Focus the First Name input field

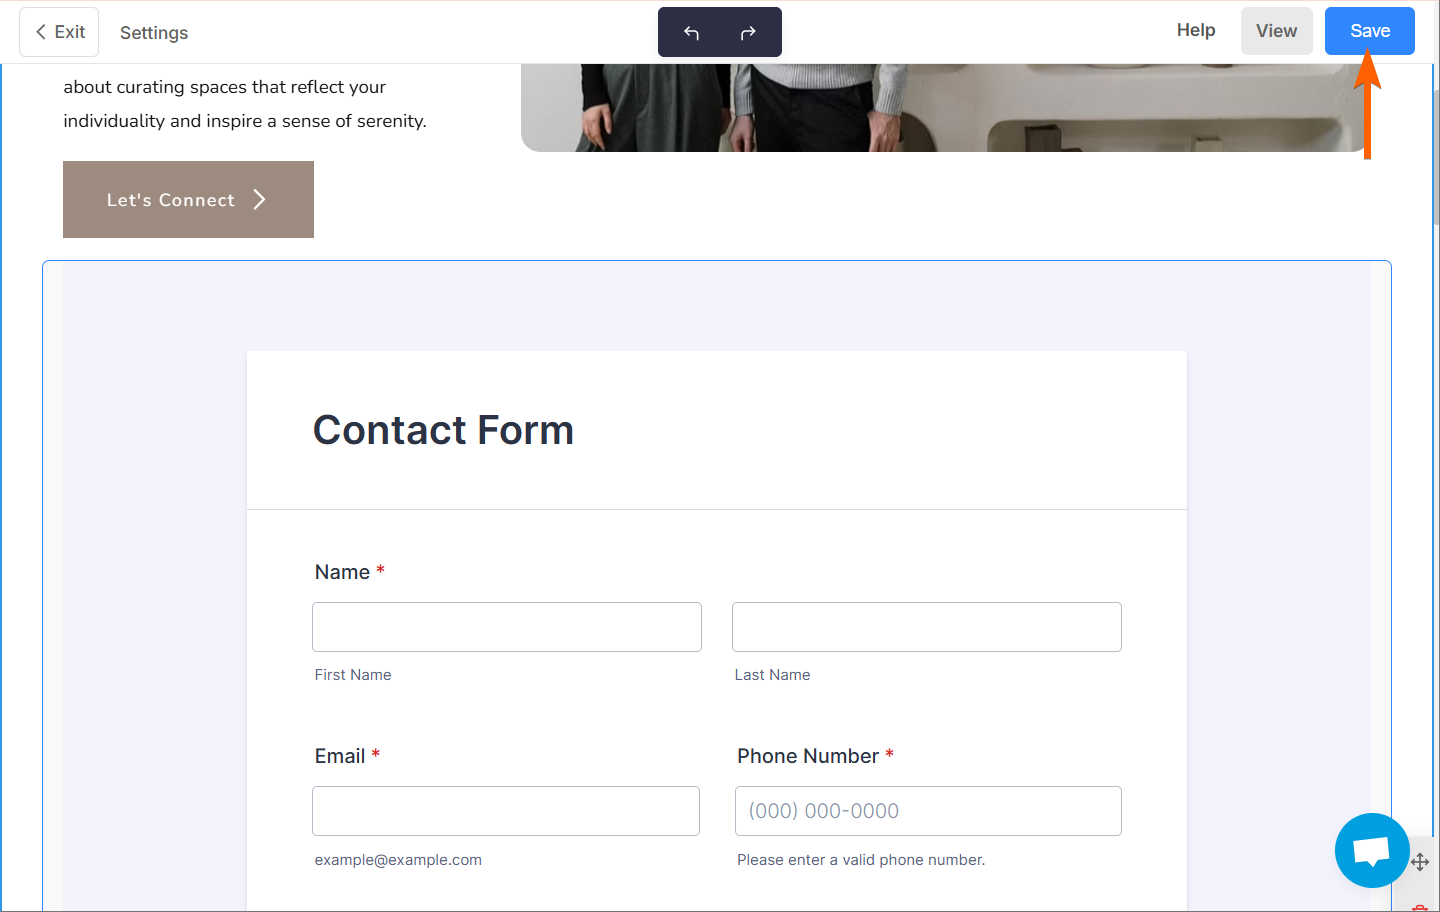click(x=506, y=627)
